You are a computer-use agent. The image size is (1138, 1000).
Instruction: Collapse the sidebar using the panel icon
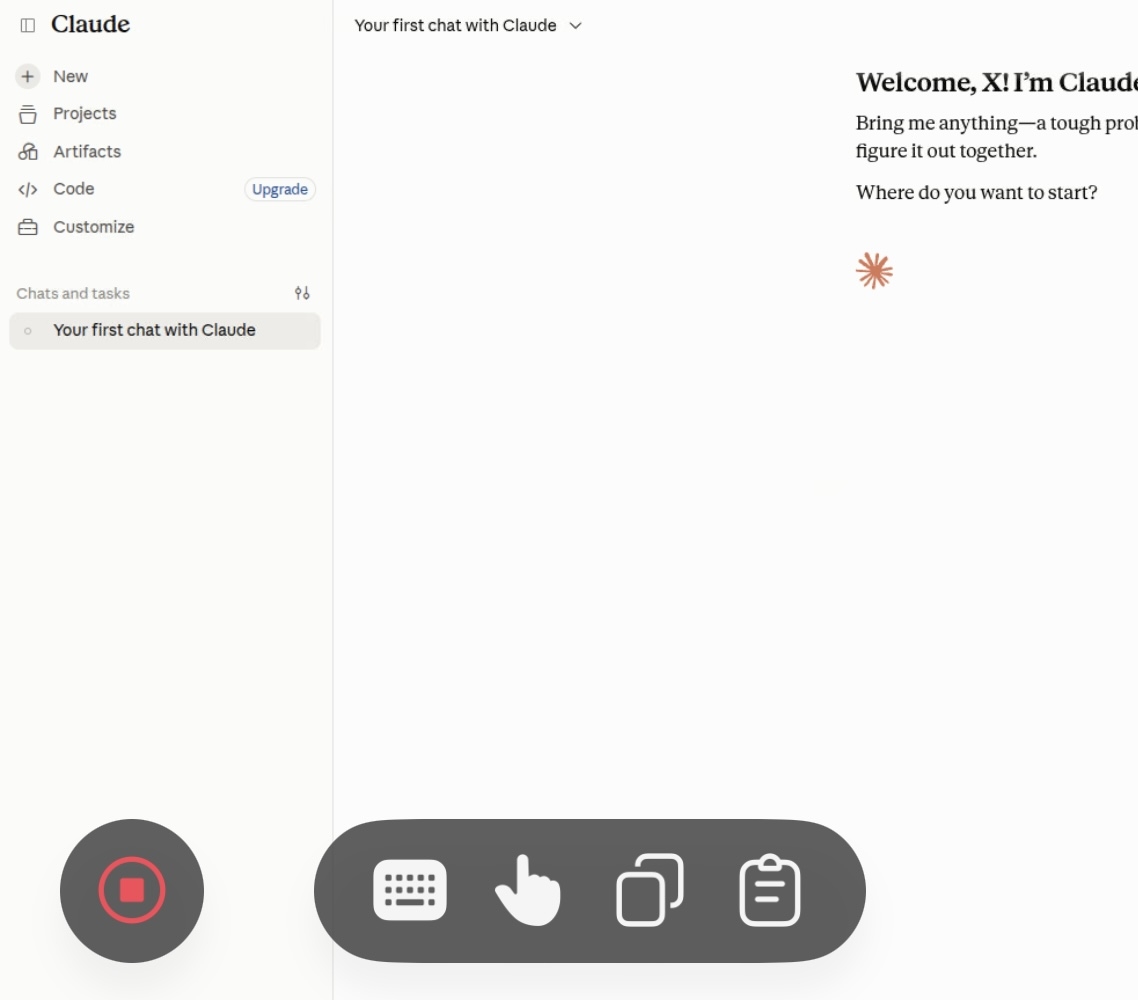point(28,25)
